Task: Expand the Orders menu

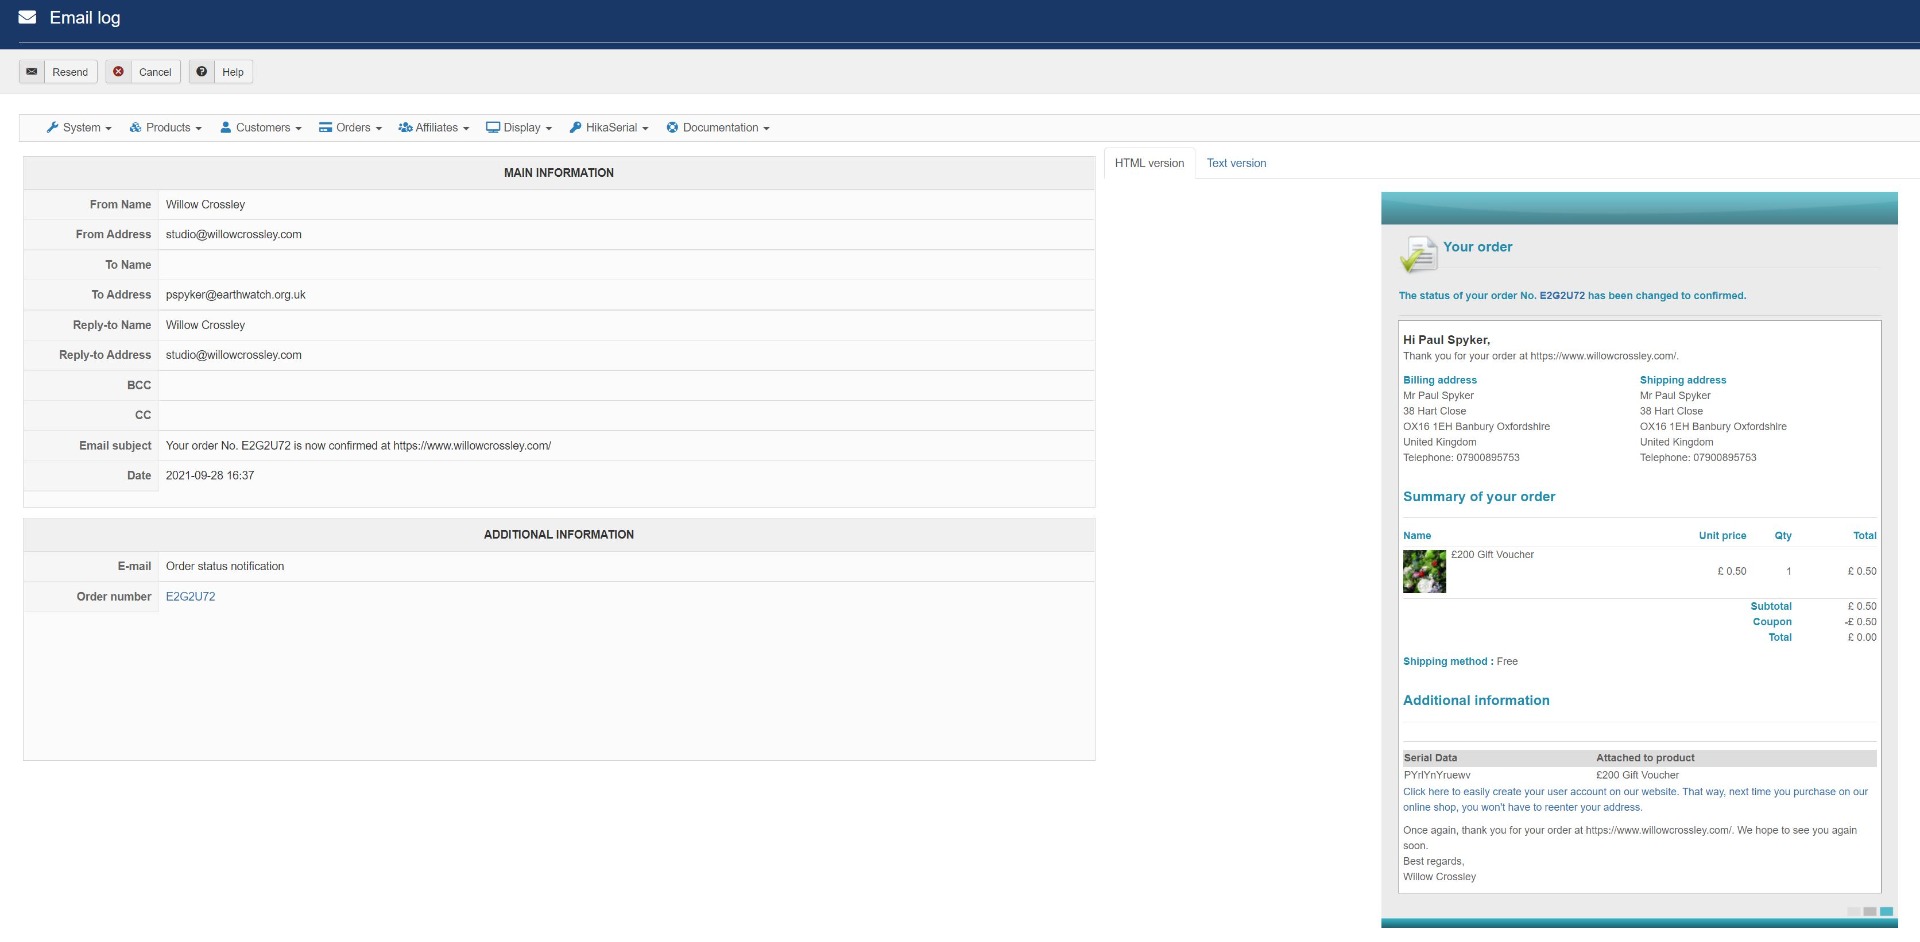Action: [x=350, y=127]
